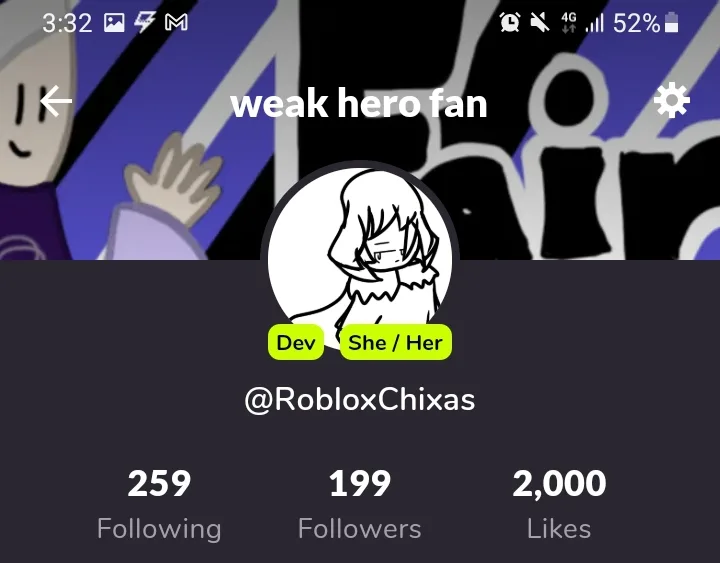
Task: Tap the @RobloxChixas username
Action: pyautogui.click(x=360, y=400)
